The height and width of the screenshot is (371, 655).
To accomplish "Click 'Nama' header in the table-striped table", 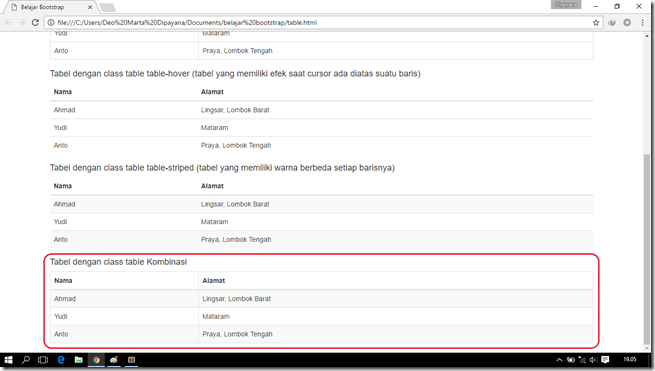I will pos(63,186).
